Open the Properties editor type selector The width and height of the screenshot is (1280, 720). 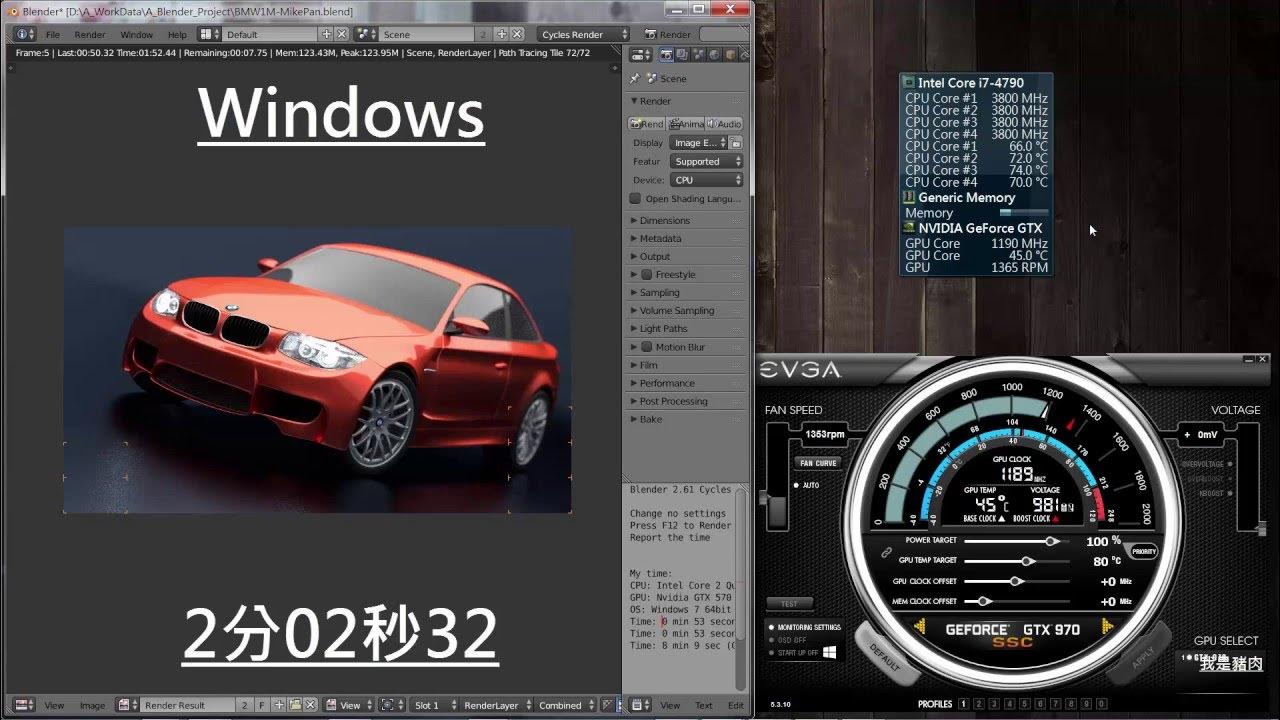tap(641, 54)
